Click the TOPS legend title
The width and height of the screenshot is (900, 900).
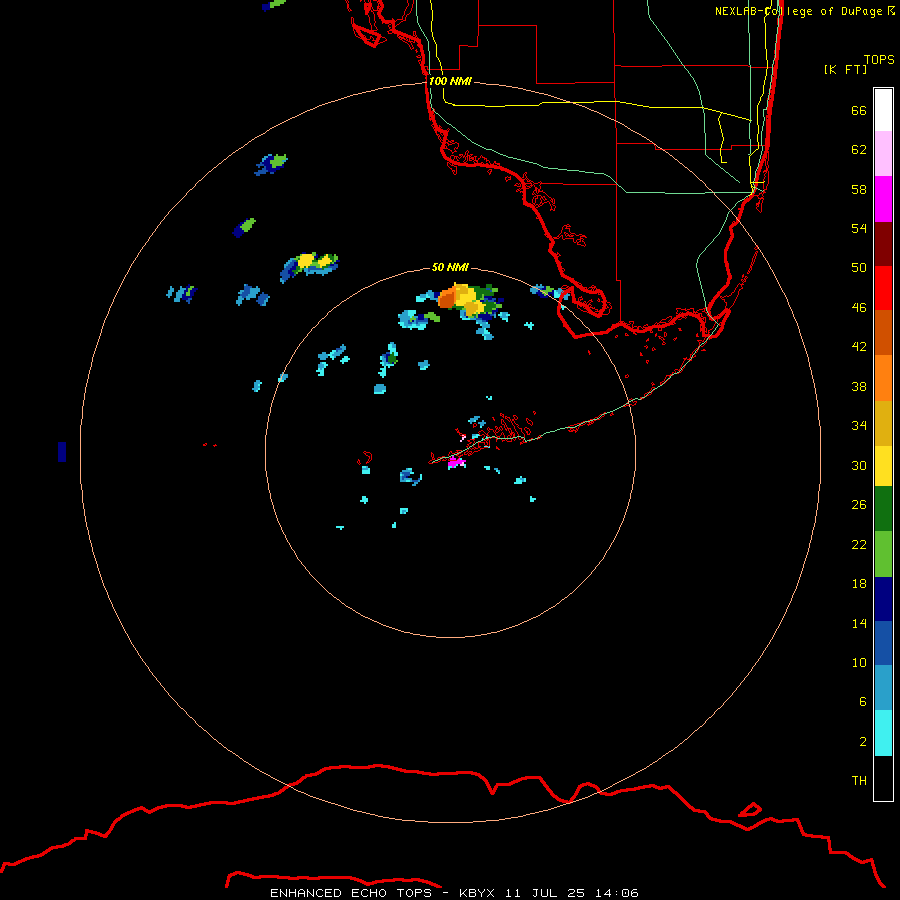tap(879, 59)
